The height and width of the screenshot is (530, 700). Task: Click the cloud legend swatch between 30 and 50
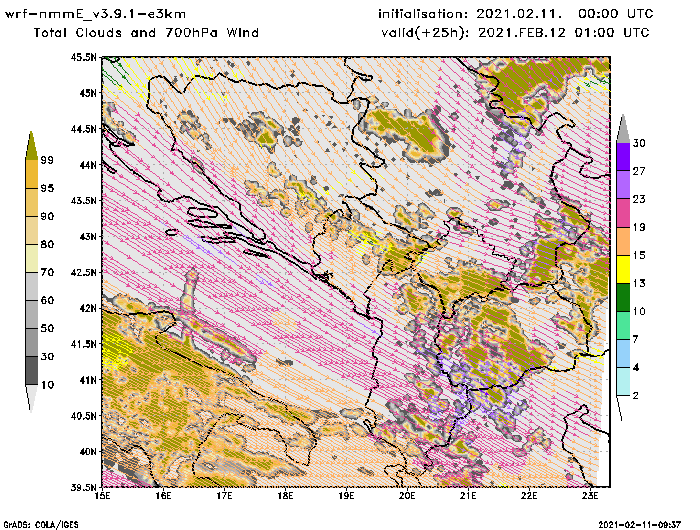(x=31, y=342)
